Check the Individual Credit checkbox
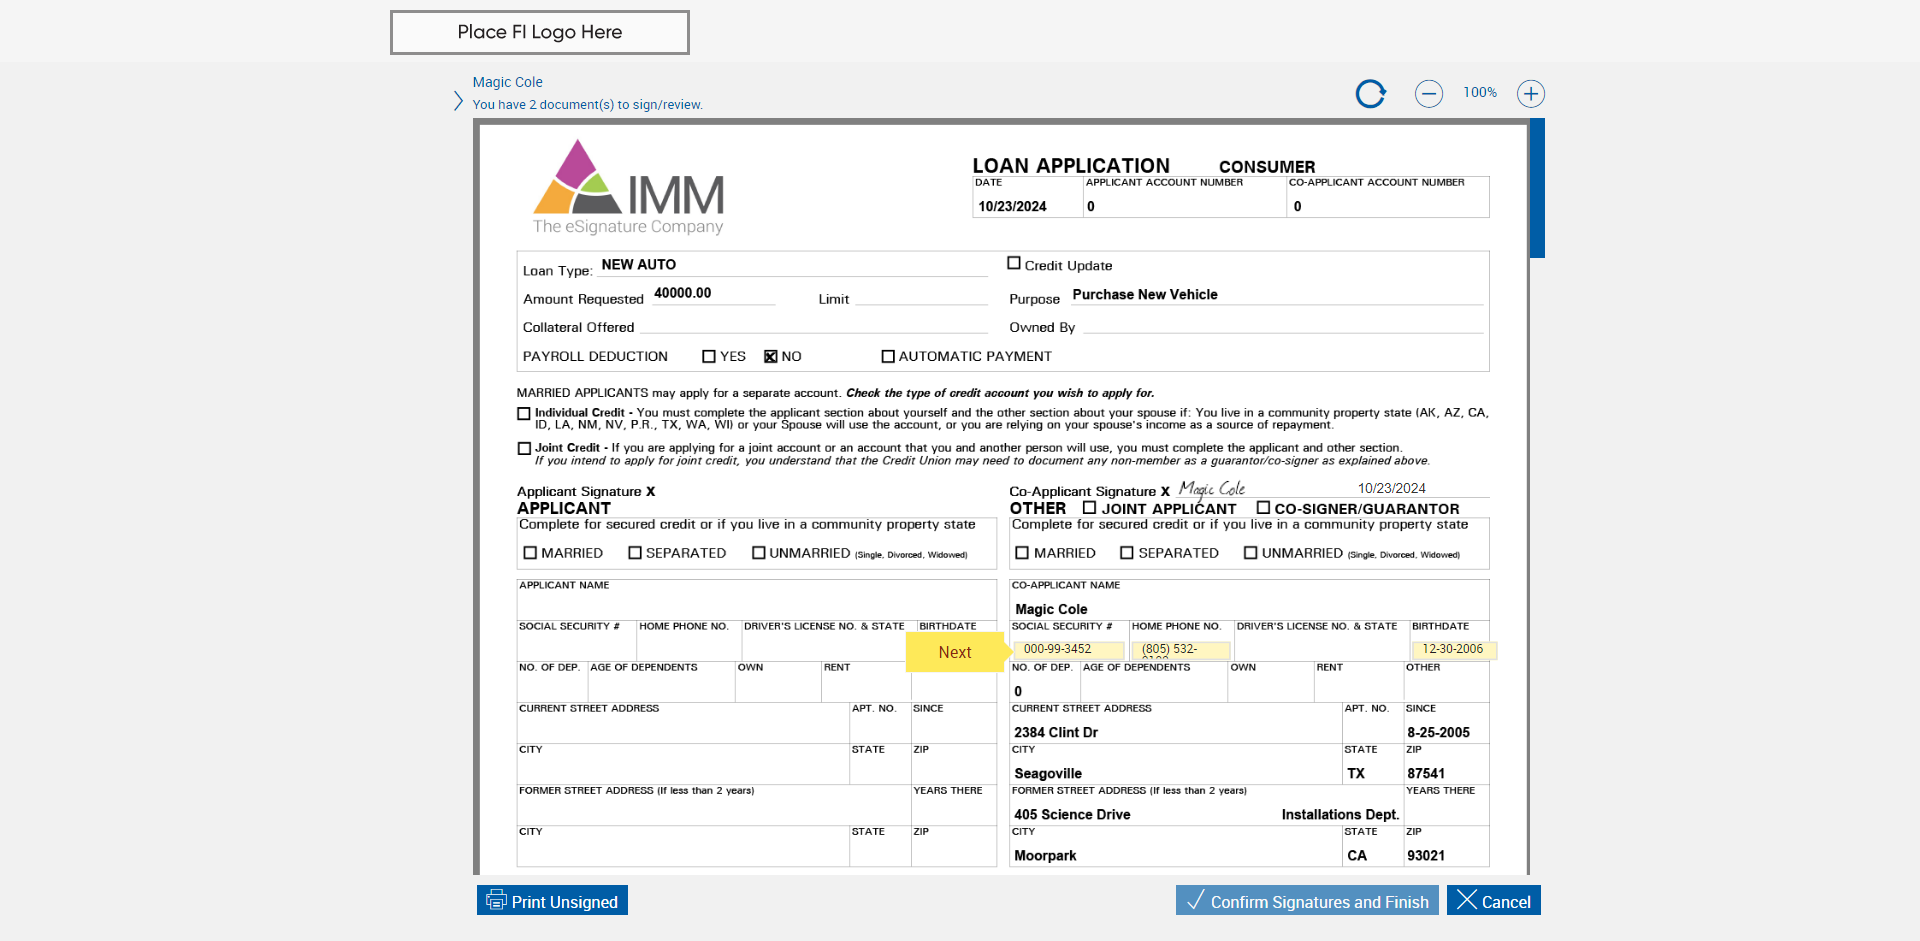Screen dimensions: 1920x941 pos(524,414)
